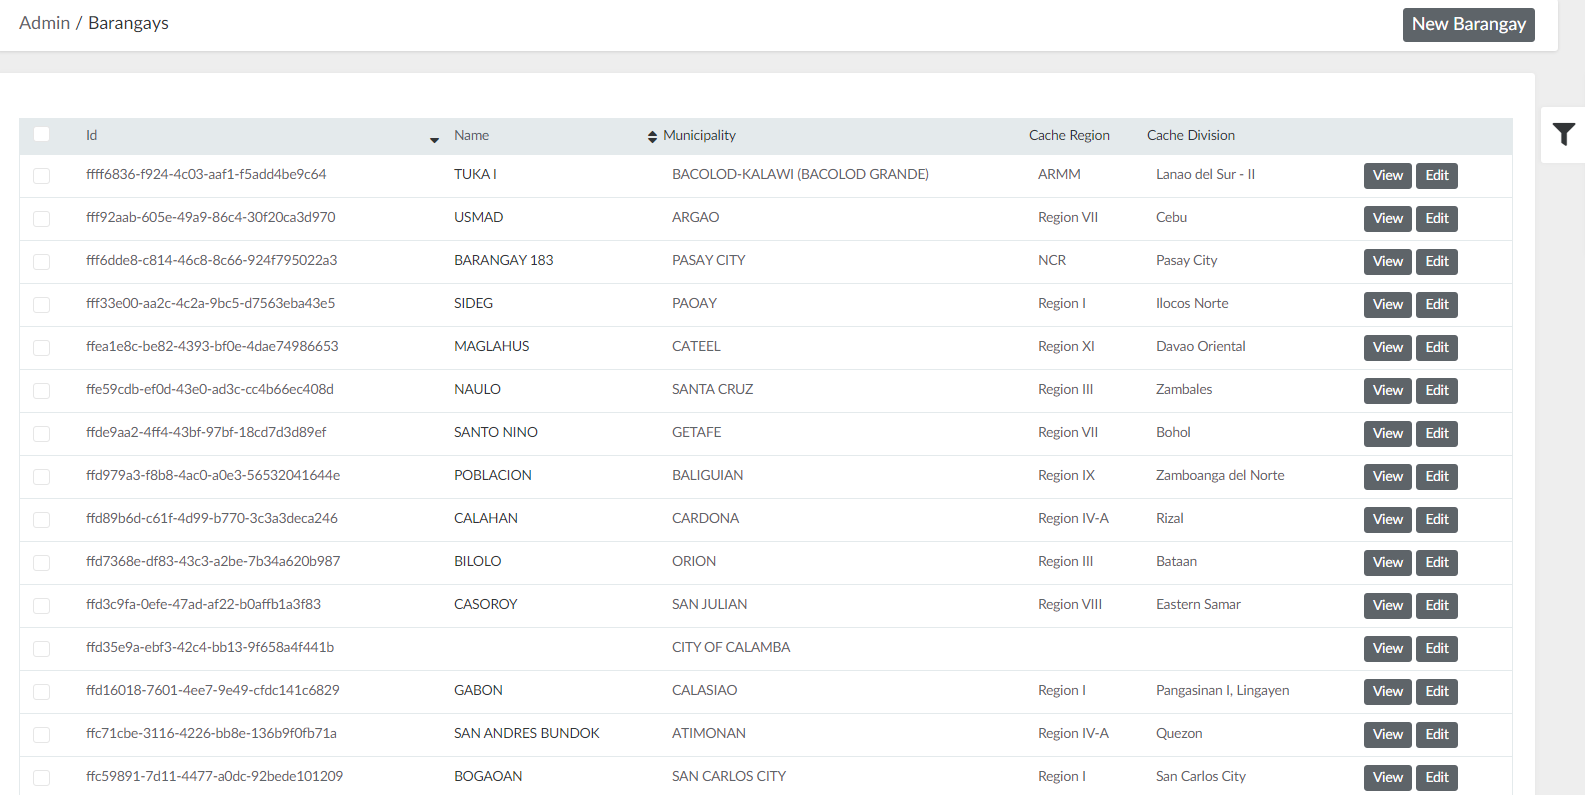Viewport: 1585px width, 795px height.
Task: View the NAULO record
Action: [1387, 391]
